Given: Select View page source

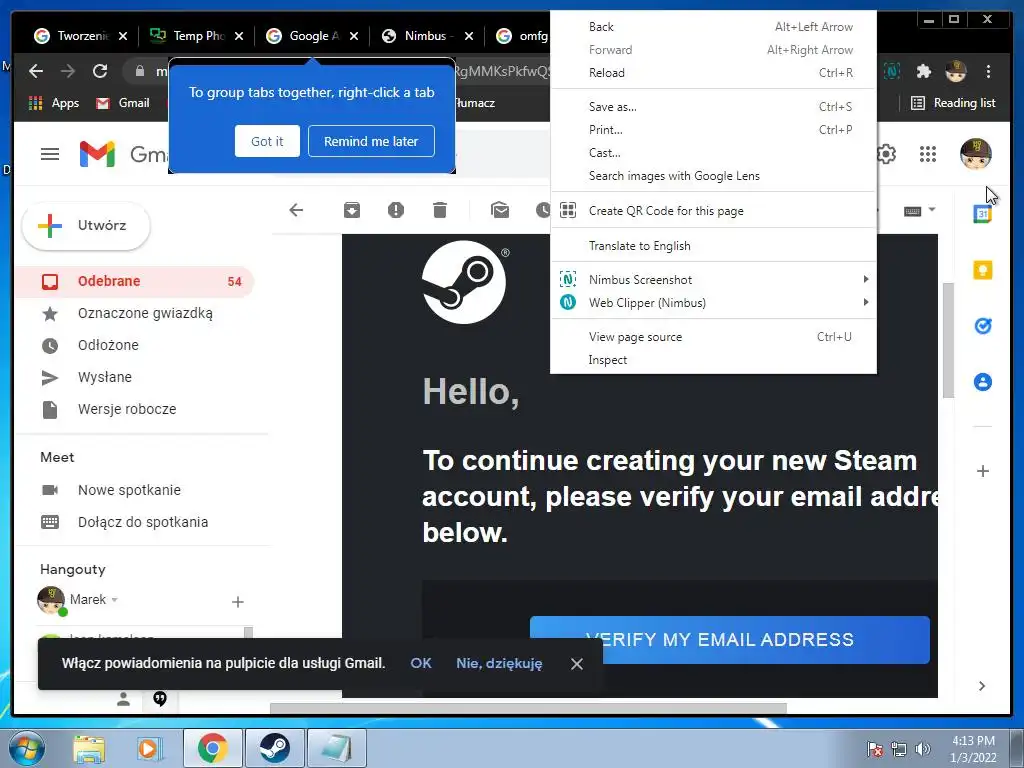Looking at the screenshot, I should [713, 337].
